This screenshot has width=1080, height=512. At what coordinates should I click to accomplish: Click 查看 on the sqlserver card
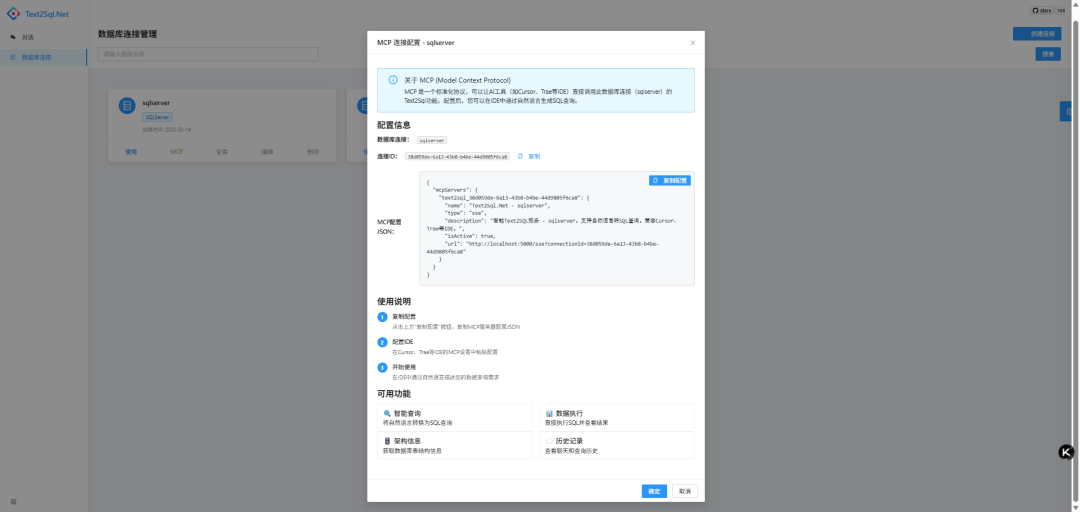tap(222, 152)
